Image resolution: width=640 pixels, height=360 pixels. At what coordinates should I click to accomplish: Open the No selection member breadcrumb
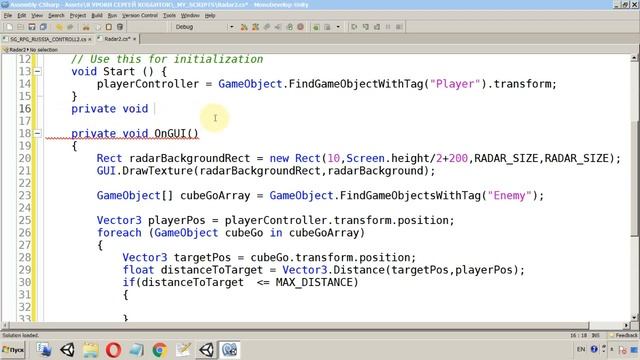[43, 50]
